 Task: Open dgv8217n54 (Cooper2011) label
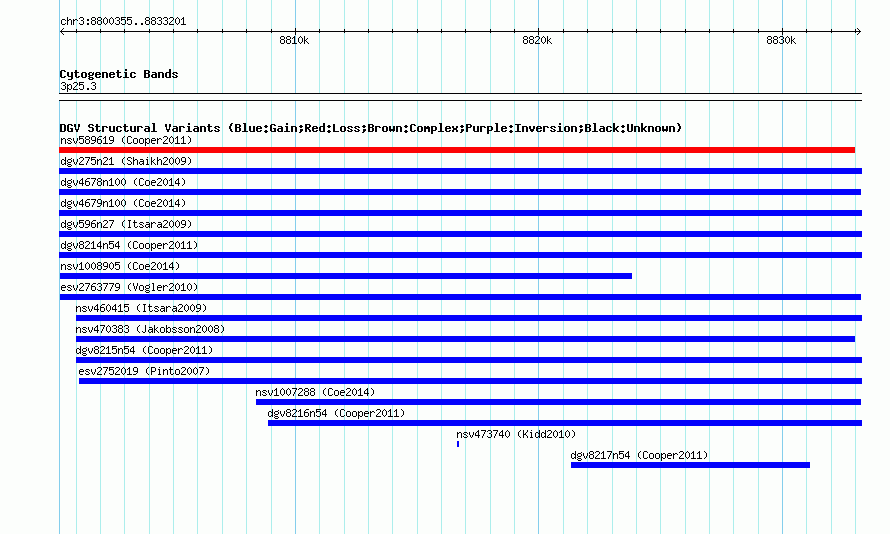pos(639,455)
